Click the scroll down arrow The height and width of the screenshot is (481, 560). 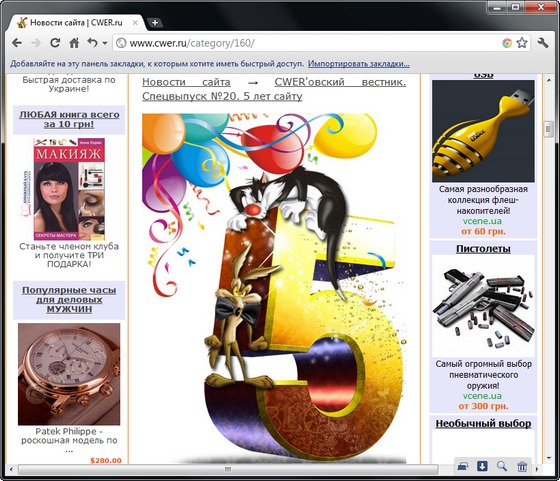549,458
